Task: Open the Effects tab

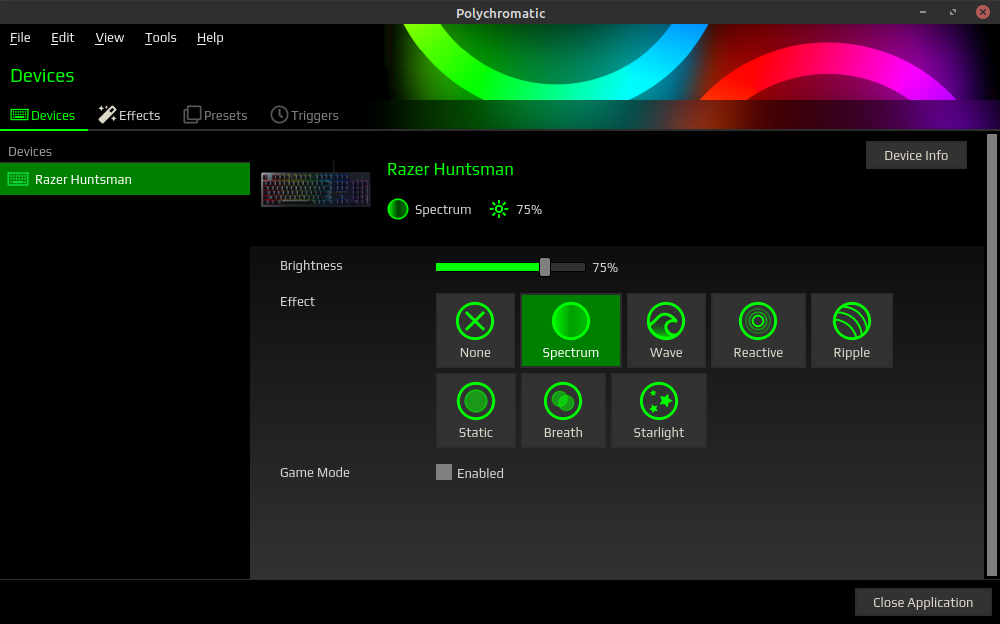Action: click(x=129, y=114)
